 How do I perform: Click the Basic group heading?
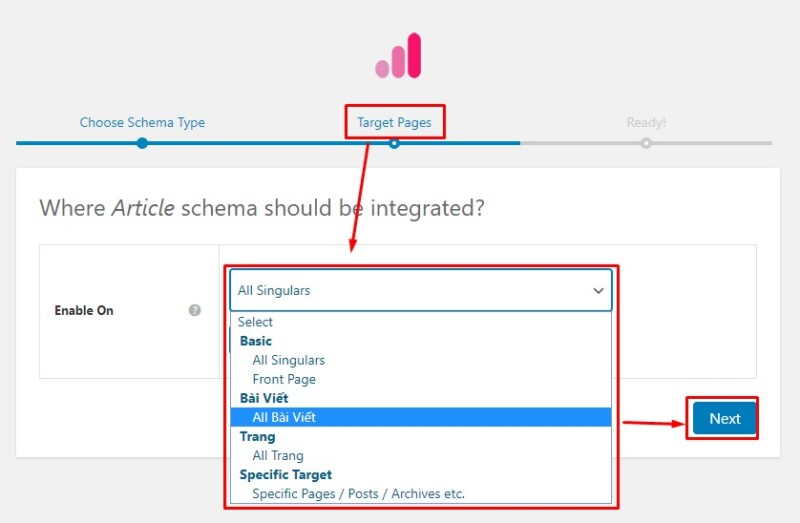tap(256, 341)
